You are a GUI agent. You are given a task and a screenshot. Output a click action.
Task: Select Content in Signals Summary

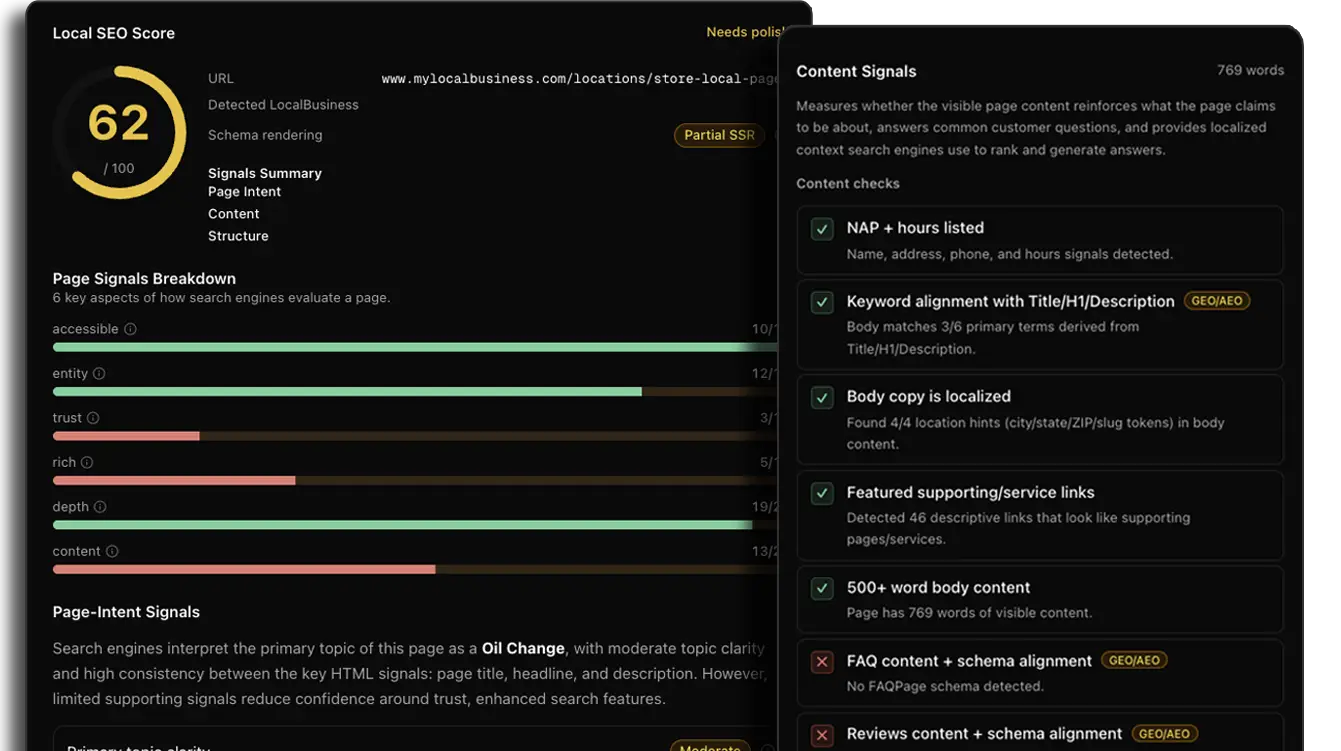[234, 214]
